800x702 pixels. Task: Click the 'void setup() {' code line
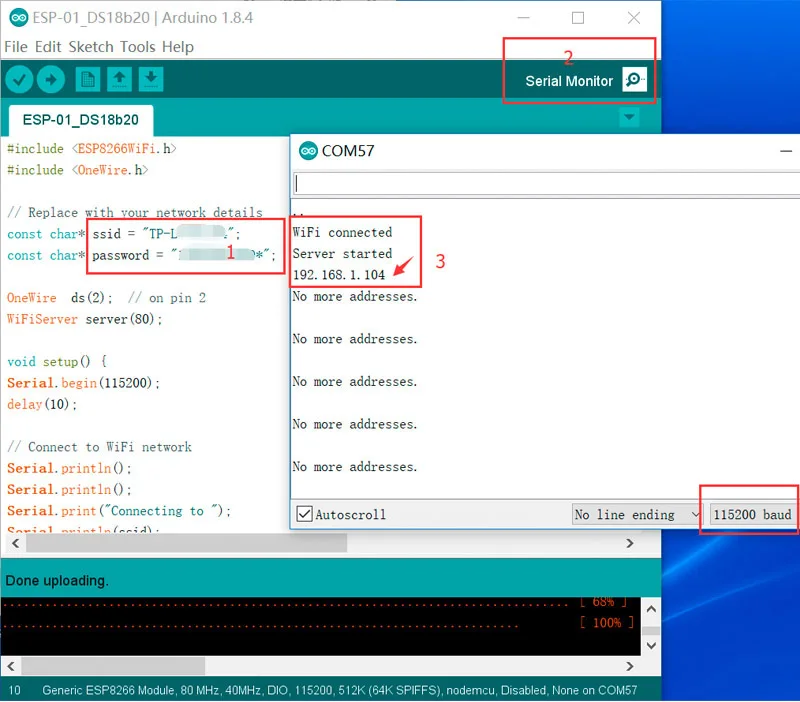coord(57,361)
